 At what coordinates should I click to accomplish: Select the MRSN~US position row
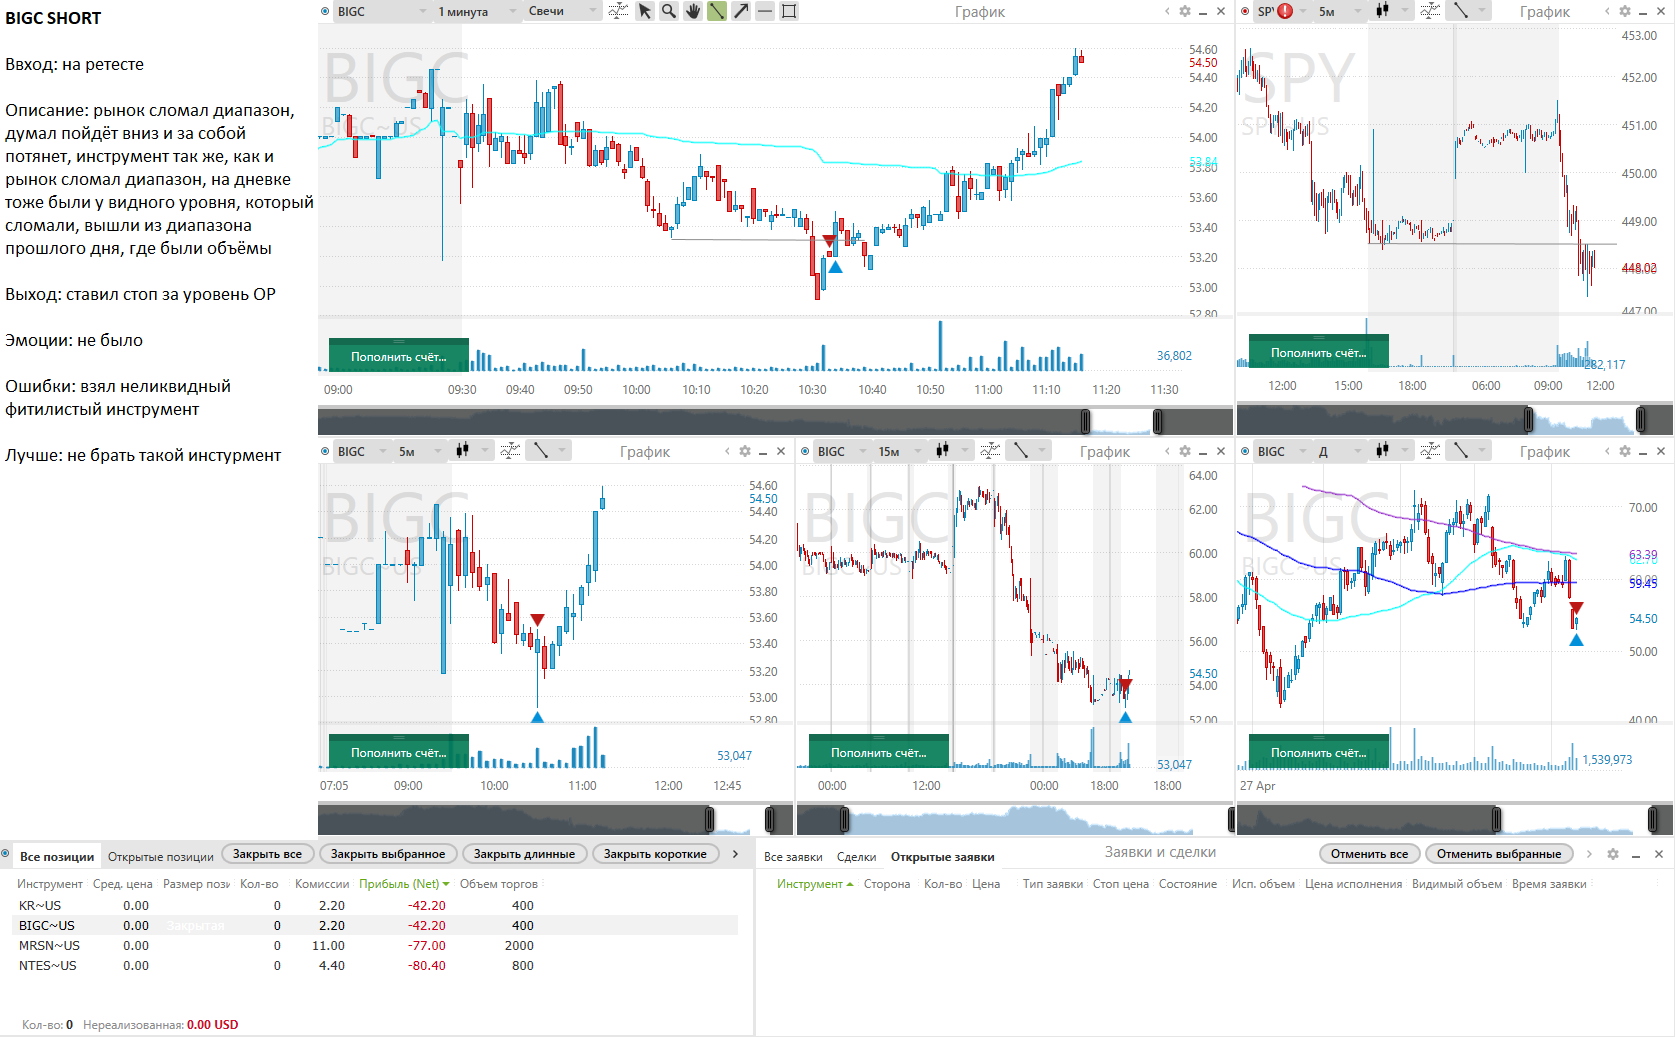(377, 945)
